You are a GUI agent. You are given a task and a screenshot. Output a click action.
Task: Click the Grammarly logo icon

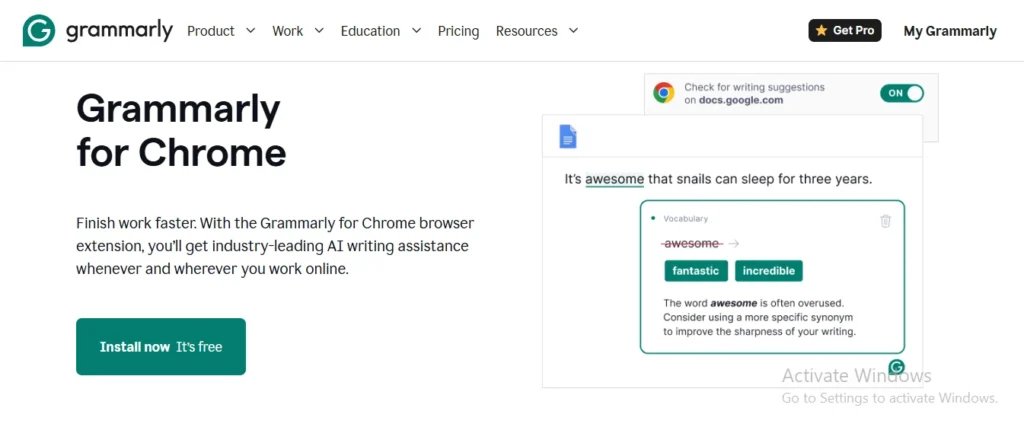coord(39,31)
